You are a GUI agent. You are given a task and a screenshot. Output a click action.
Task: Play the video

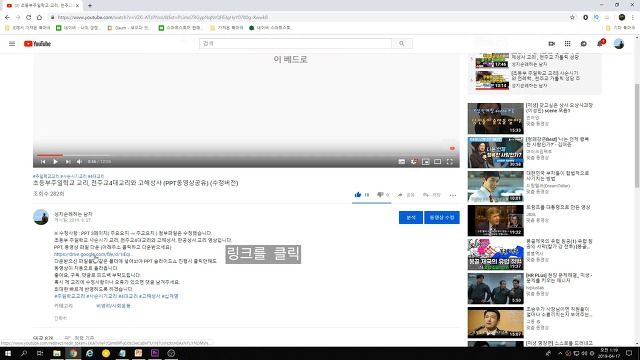pyautogui.click(x=56, y=162)
